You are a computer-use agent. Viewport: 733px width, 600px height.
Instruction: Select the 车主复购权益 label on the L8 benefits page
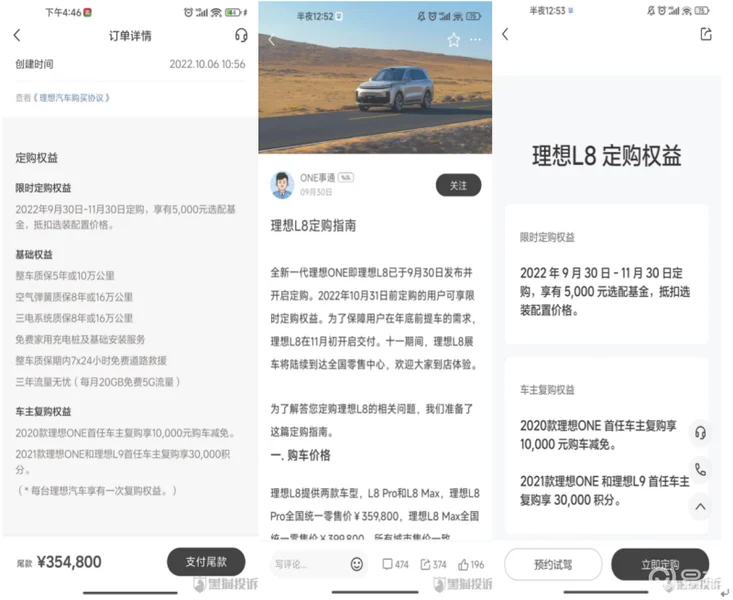(547, 390)
